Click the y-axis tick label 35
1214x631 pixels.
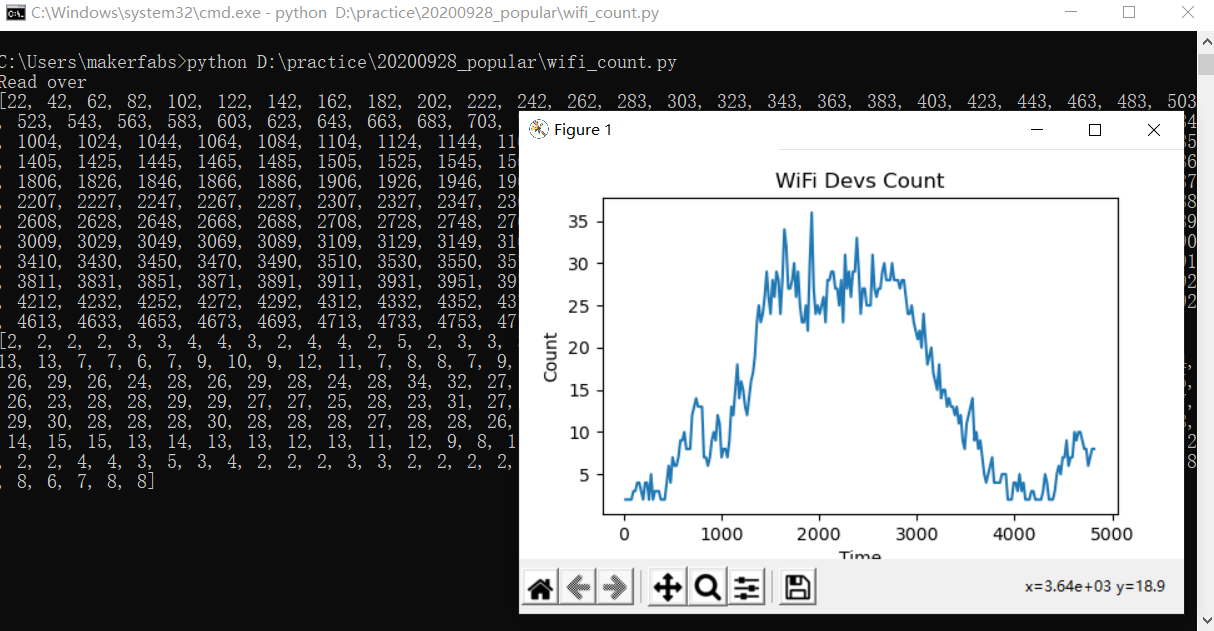click(x=577, y=222)
